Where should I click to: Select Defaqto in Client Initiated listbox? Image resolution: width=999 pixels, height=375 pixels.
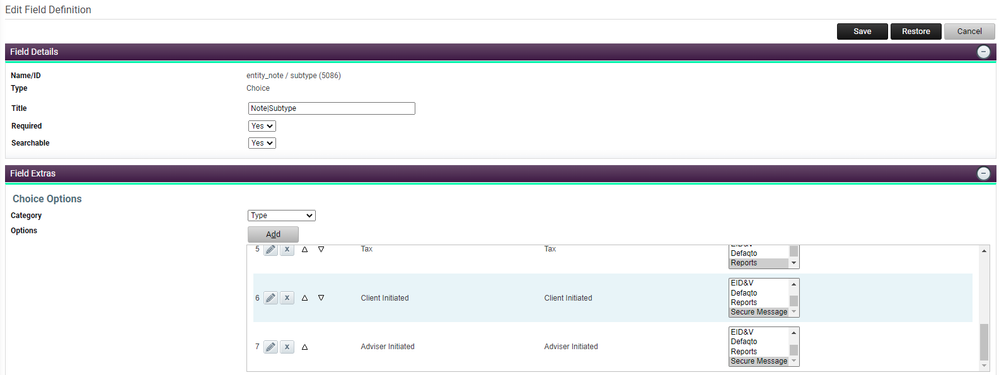pos(758,293)
